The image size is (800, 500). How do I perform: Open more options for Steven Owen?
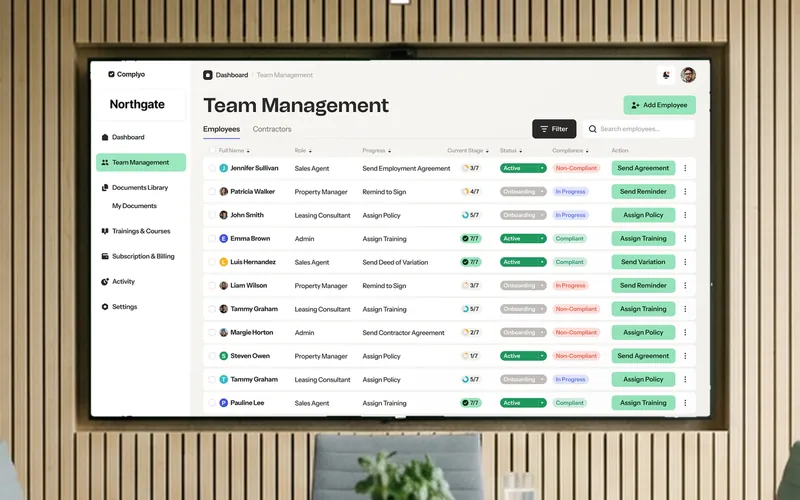(685, 356)
